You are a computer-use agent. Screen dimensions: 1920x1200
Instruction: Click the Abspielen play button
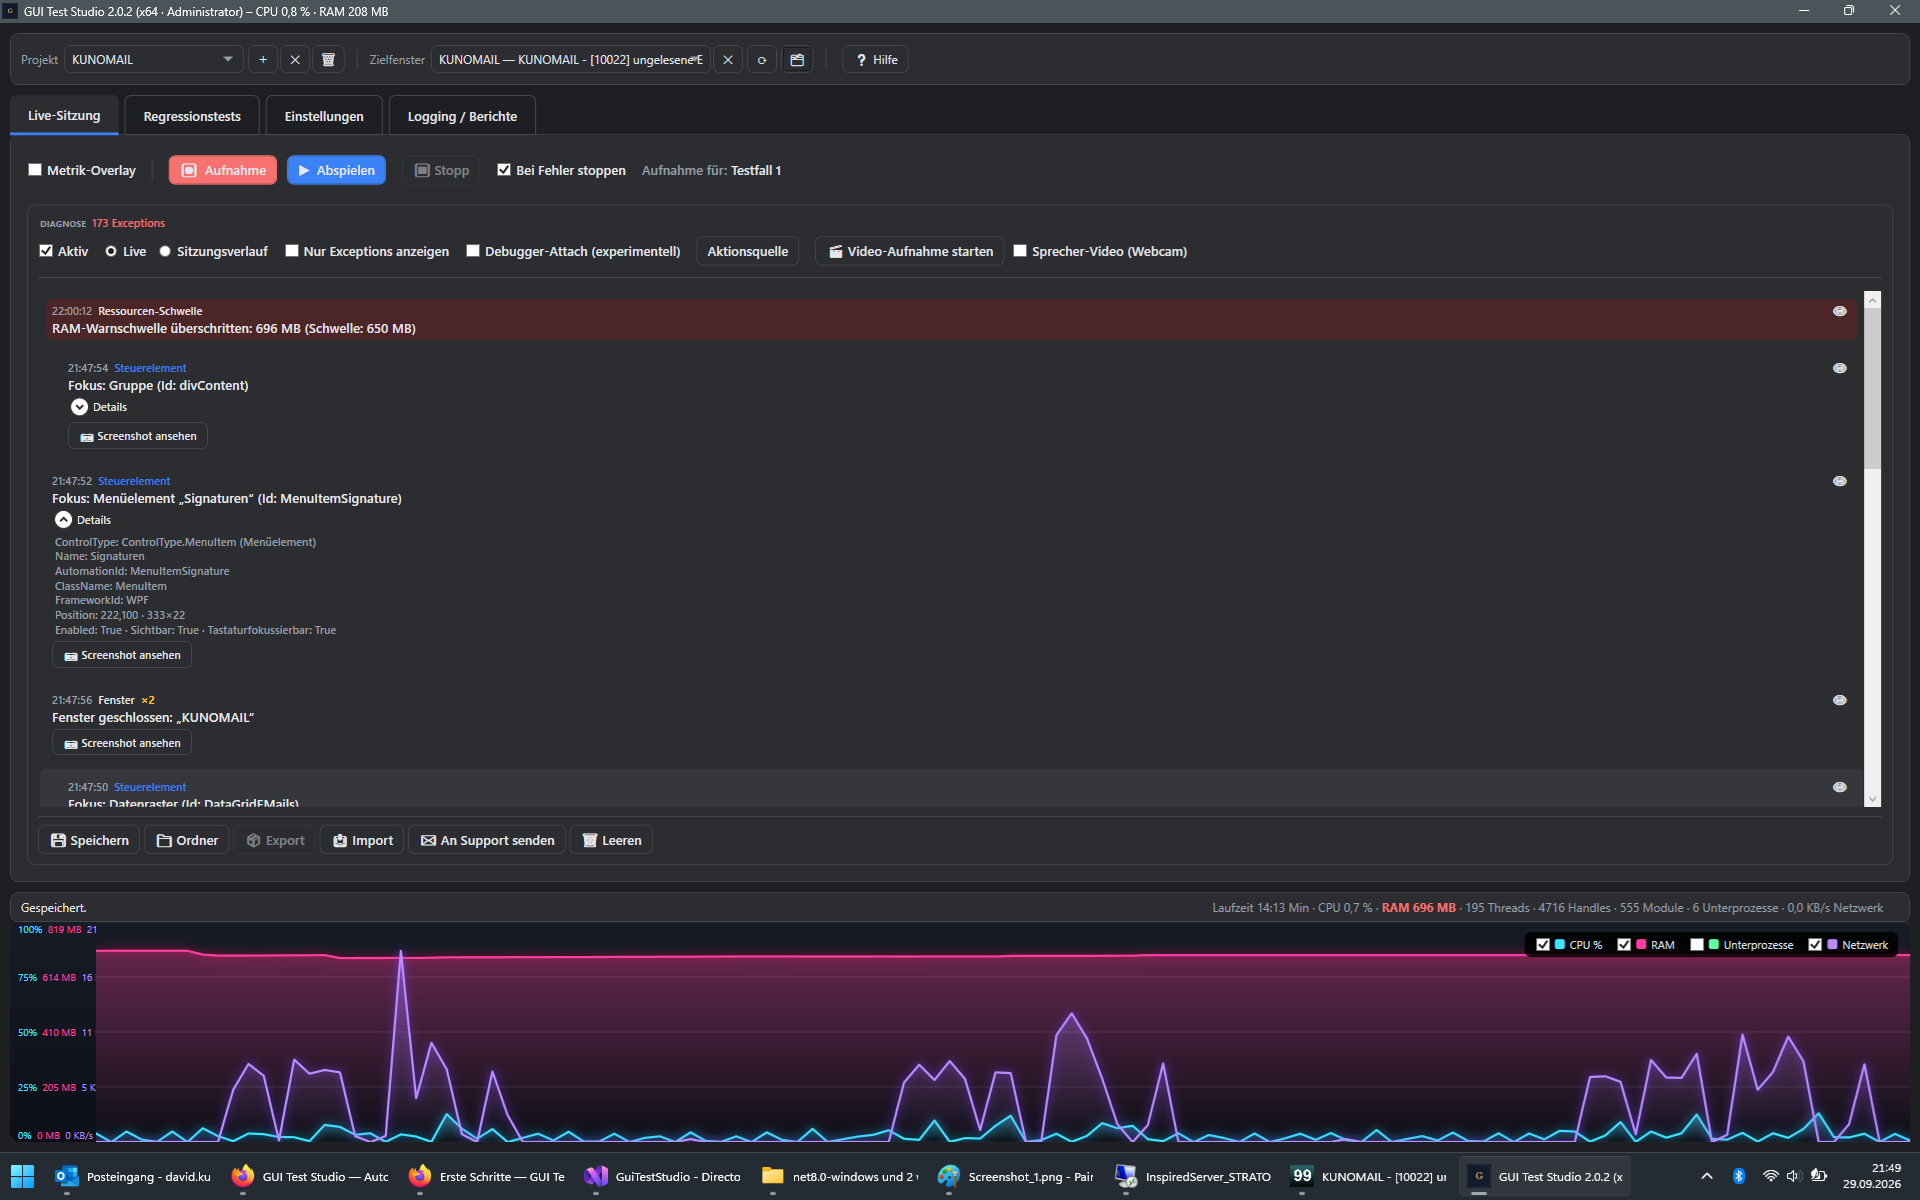click(x=337, y=170)
